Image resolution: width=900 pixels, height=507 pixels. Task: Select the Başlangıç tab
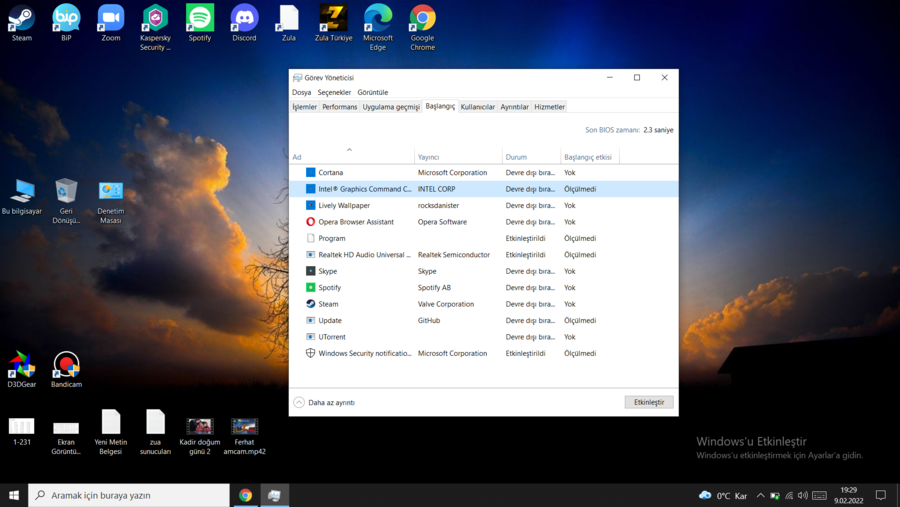440,106
